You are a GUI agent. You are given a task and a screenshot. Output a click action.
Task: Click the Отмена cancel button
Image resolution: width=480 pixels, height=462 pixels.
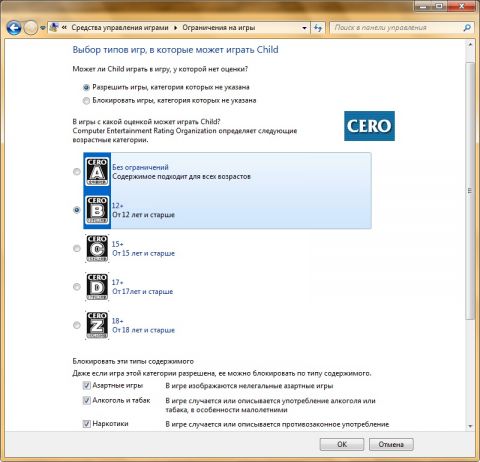(x=391, y=444)
